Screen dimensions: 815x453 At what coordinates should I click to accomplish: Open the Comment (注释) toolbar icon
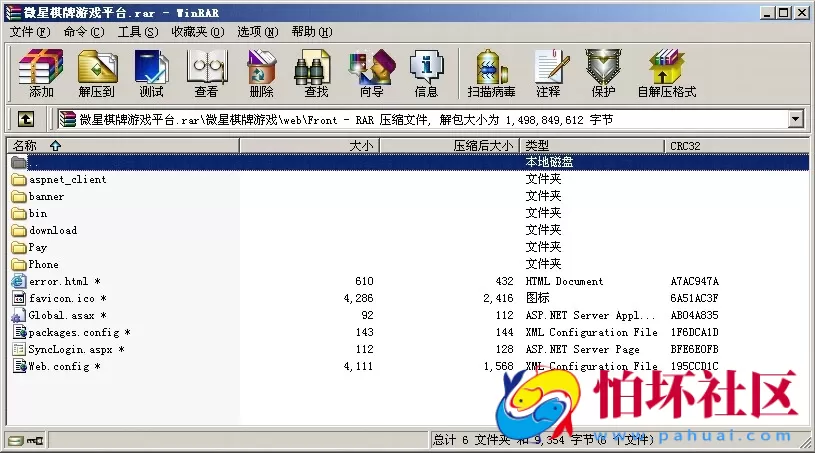pyautogui.click(x=549, y=73)
